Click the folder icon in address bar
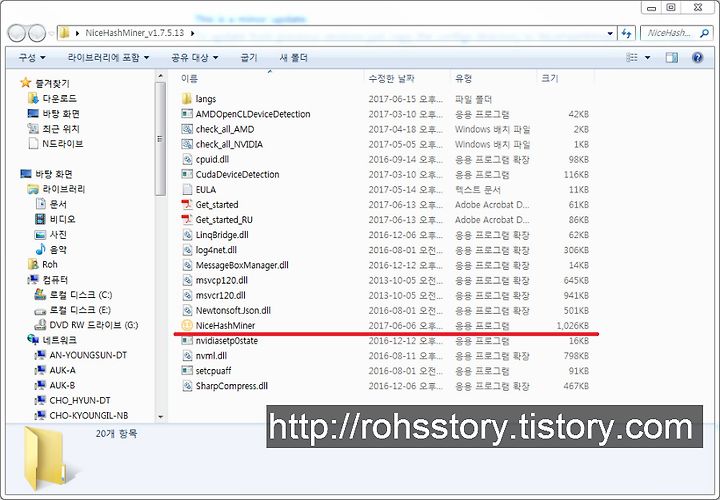Screen dimensions: 720x500 [x=65, y=33]
